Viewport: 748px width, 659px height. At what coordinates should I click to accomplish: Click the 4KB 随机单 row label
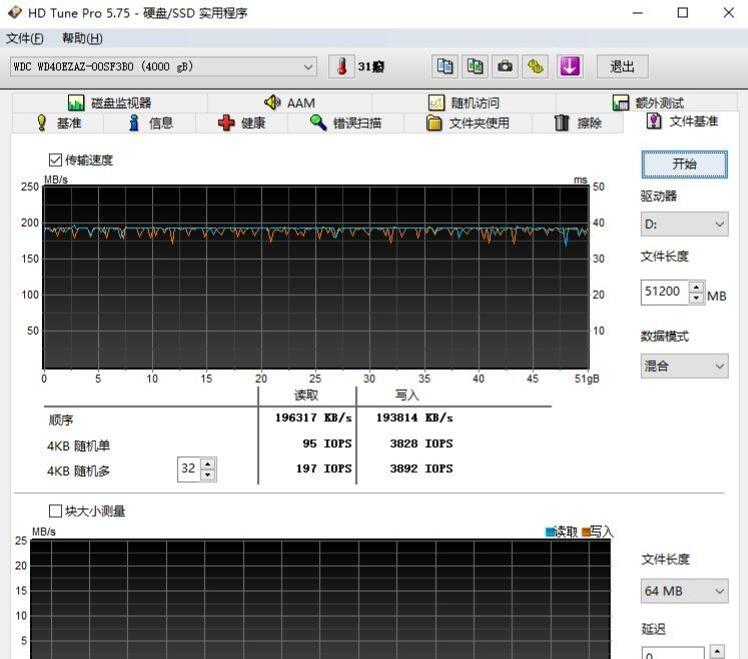click(78, 446)
